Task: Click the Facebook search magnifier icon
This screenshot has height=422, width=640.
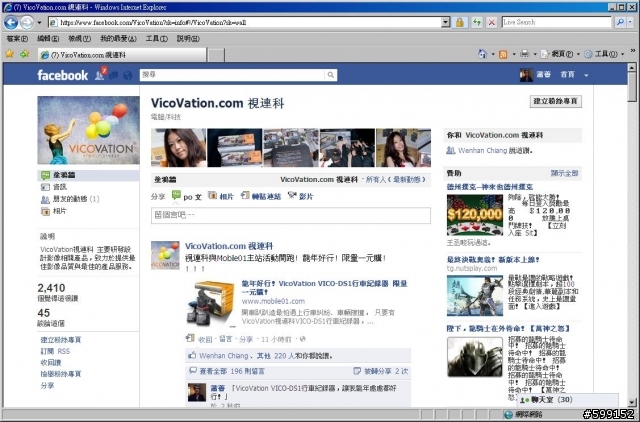Action: 331,75
